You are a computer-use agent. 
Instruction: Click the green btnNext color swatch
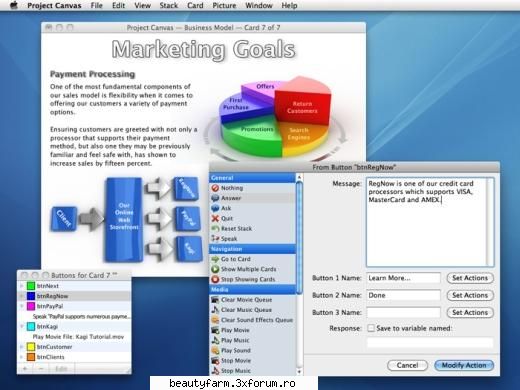point(31,286)
